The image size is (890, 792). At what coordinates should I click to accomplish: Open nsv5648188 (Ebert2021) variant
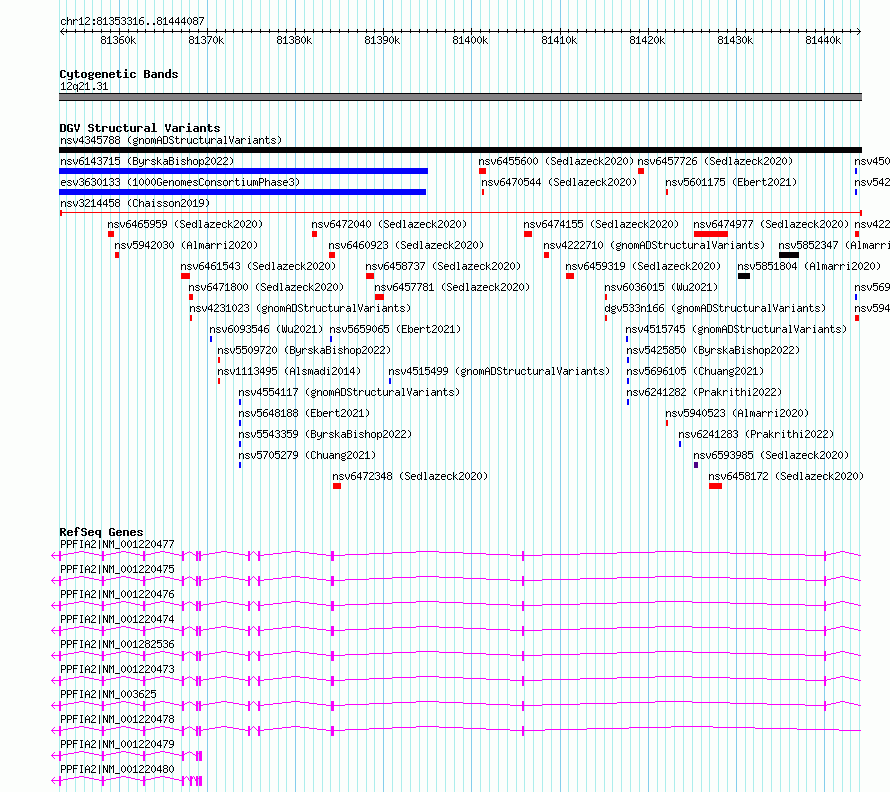tap(304, 413)
